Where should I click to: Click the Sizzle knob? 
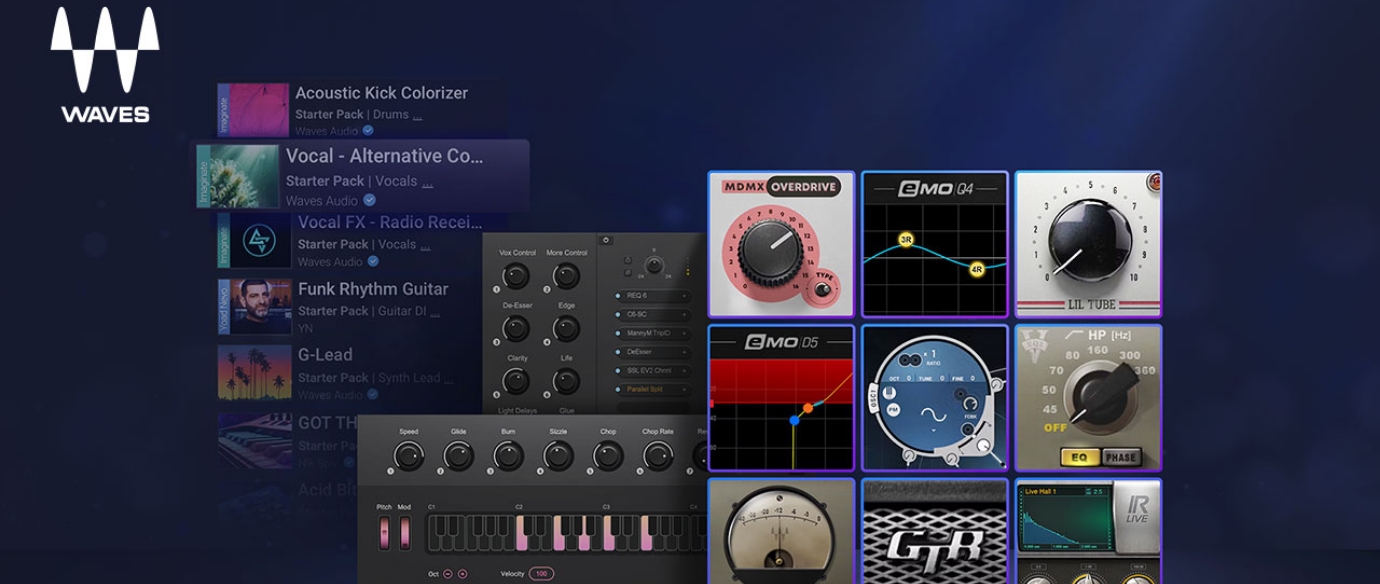pyautogui.click(x=558, y=456)
